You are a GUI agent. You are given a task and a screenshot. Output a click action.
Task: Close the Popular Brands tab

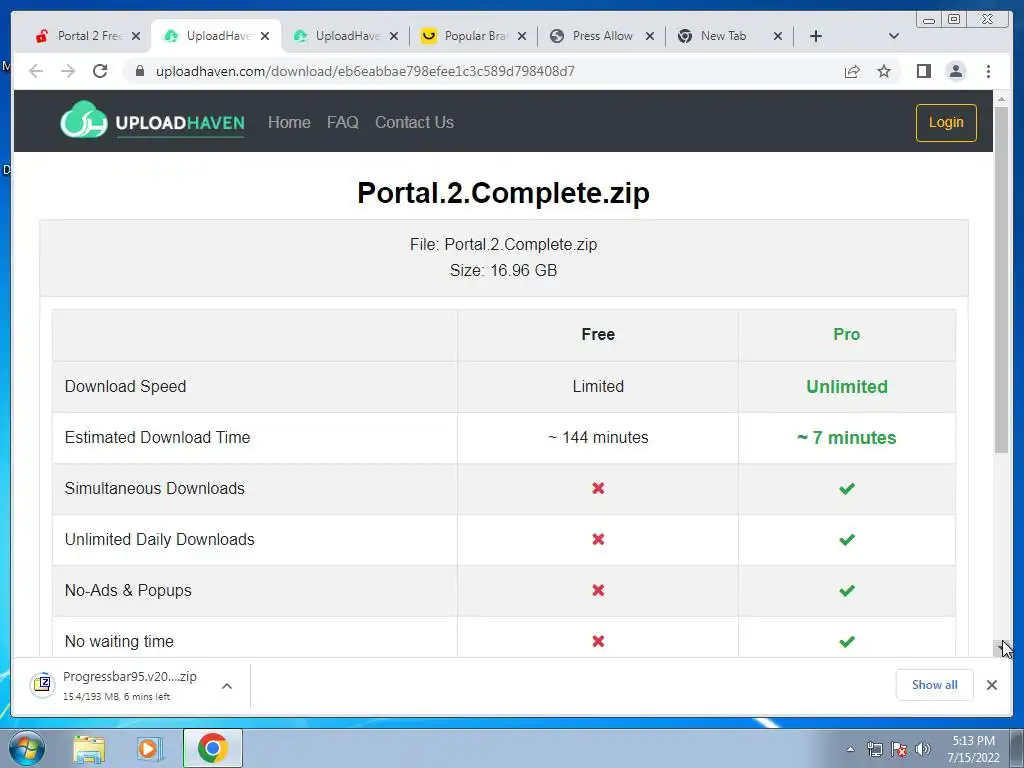point(522,36)
